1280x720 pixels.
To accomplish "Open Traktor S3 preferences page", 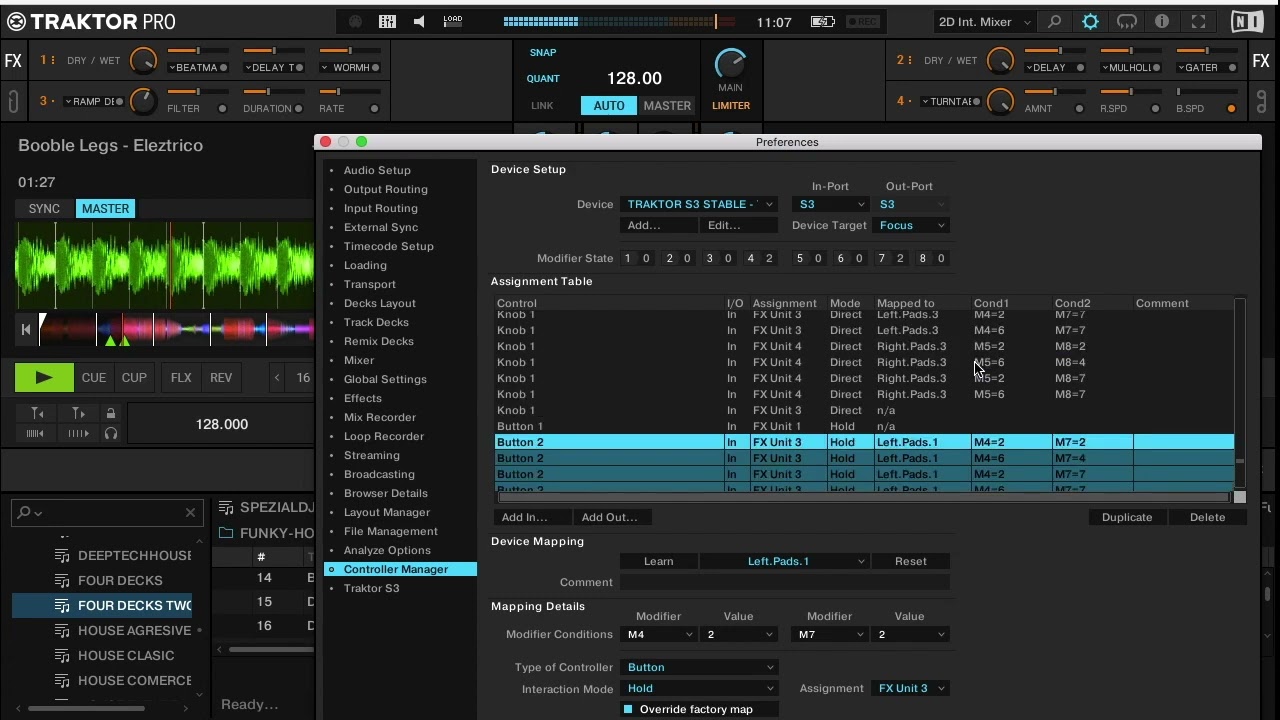I will [x=372, y=588].
